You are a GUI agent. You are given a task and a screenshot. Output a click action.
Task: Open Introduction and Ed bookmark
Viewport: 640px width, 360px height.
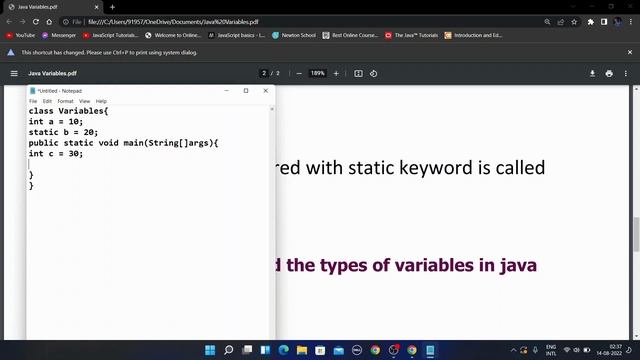[473, 36]
